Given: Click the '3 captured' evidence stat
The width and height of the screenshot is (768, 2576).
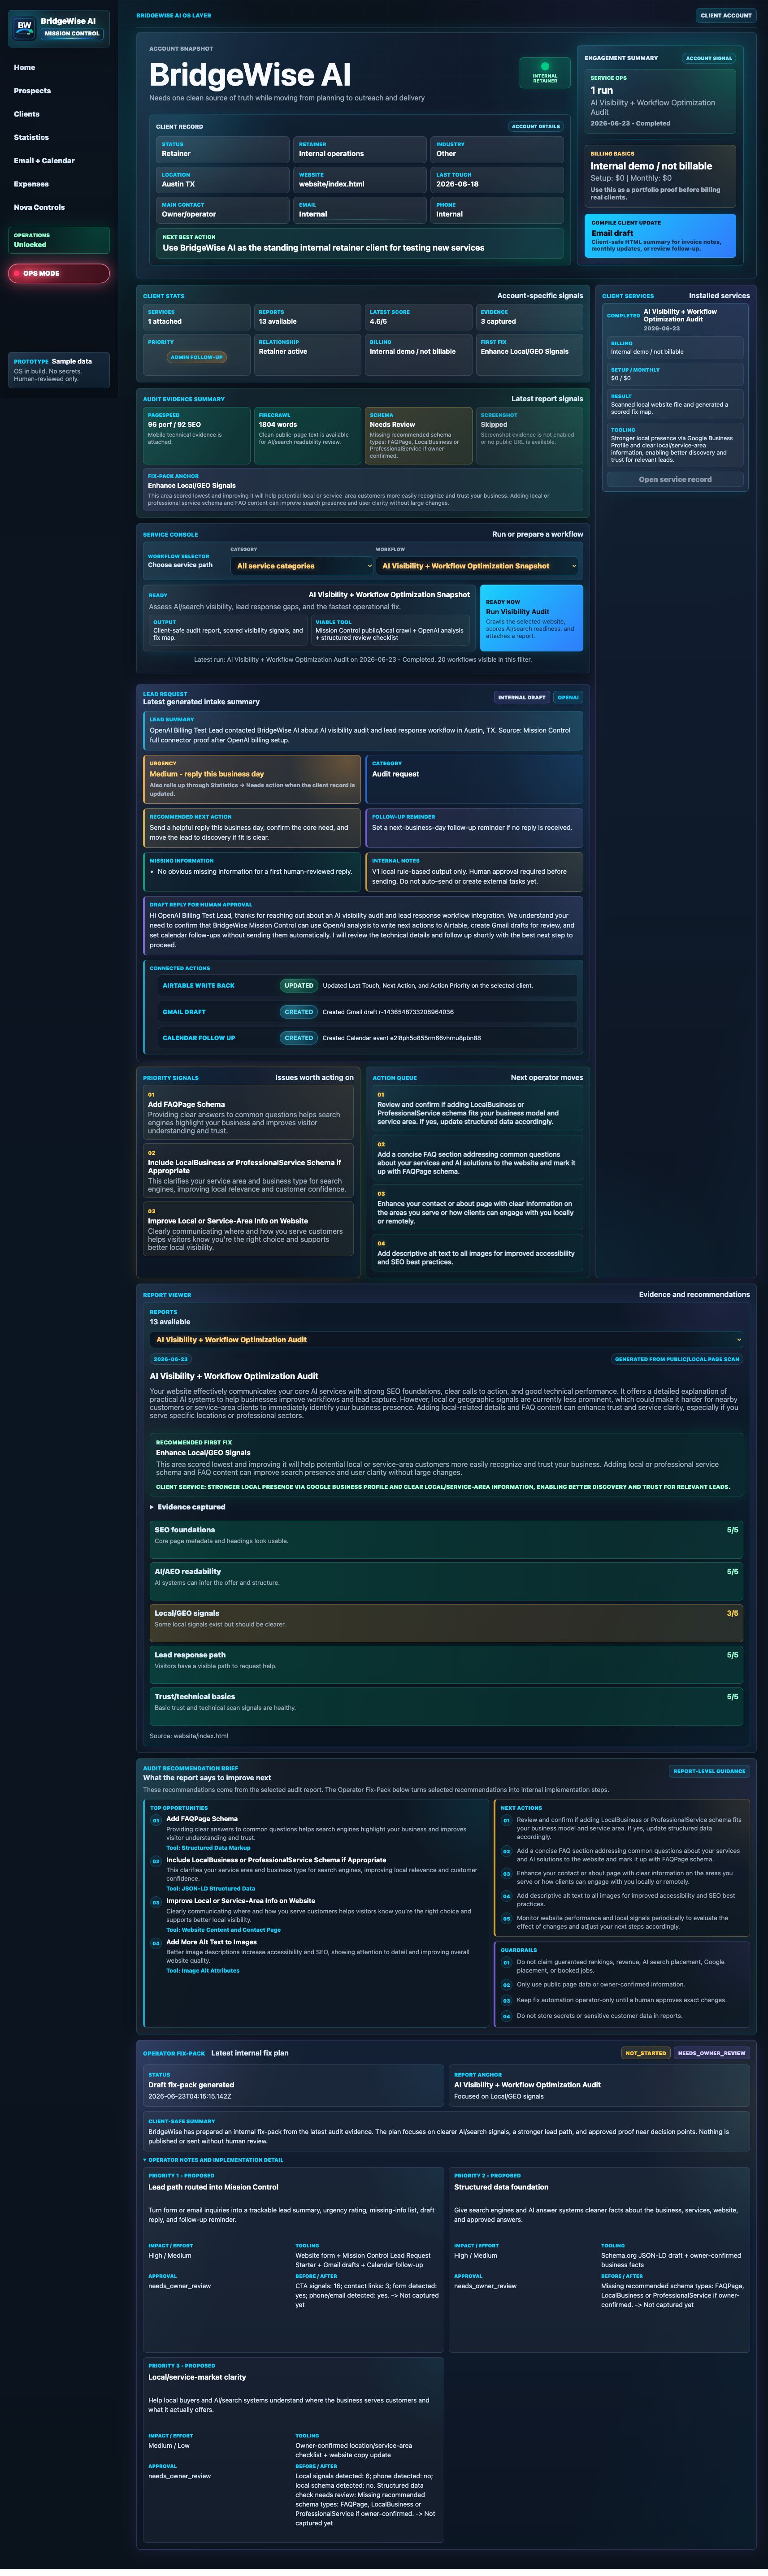Looking at the screenshot, I should 529,317.
